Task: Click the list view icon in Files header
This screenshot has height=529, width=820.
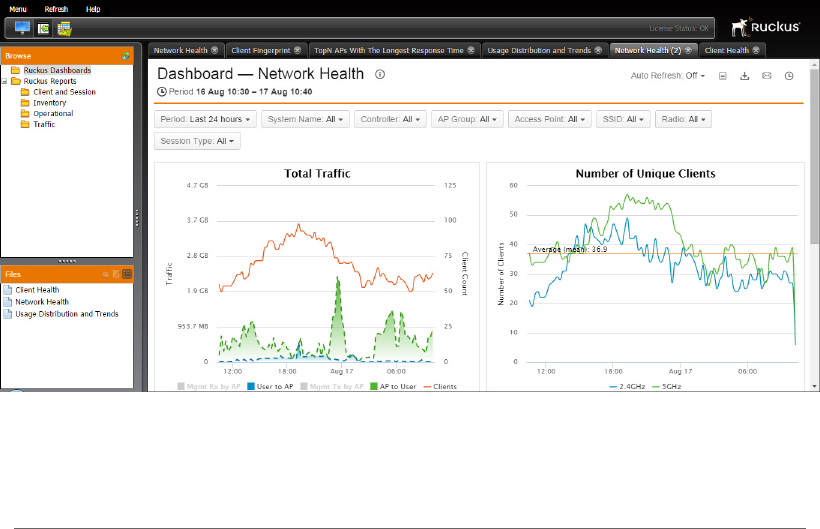Action: pos(127,274)
